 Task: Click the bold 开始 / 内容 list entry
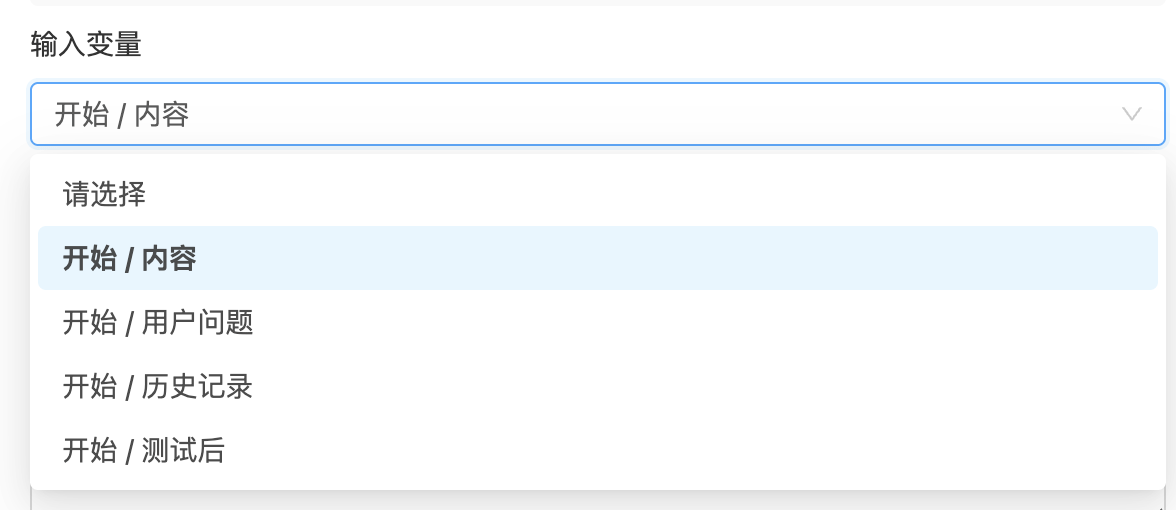pyautogui.click(x=598, y=258)
